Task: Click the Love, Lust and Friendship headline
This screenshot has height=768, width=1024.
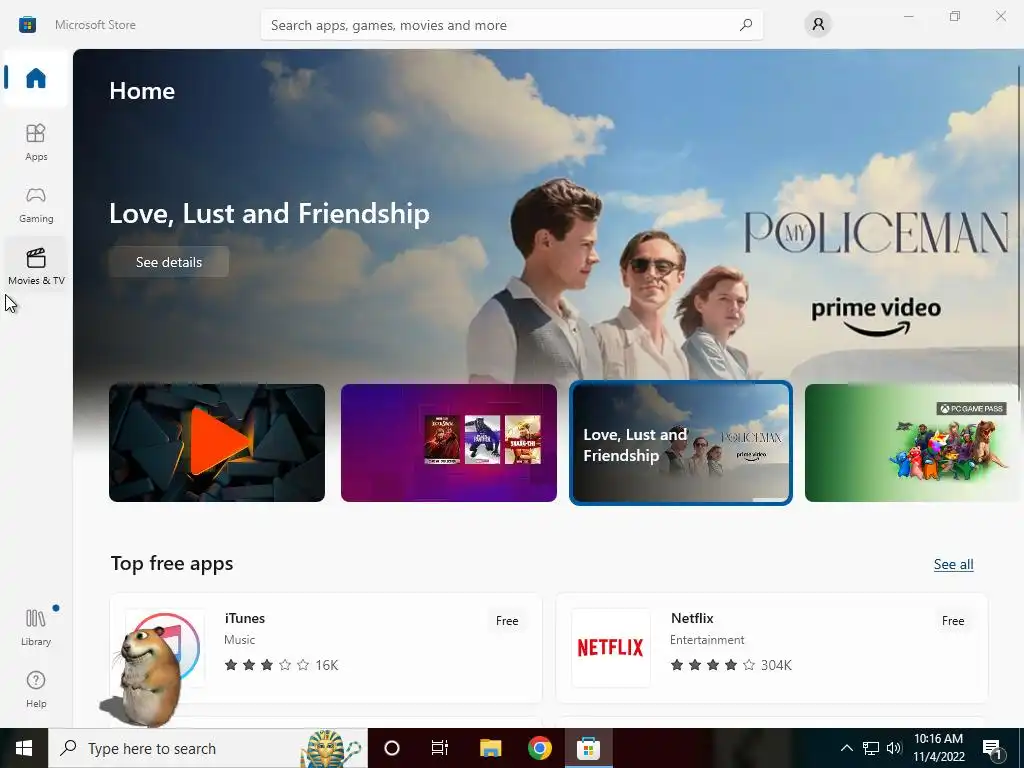Action: pyautogui.click(x=269, y=214)
